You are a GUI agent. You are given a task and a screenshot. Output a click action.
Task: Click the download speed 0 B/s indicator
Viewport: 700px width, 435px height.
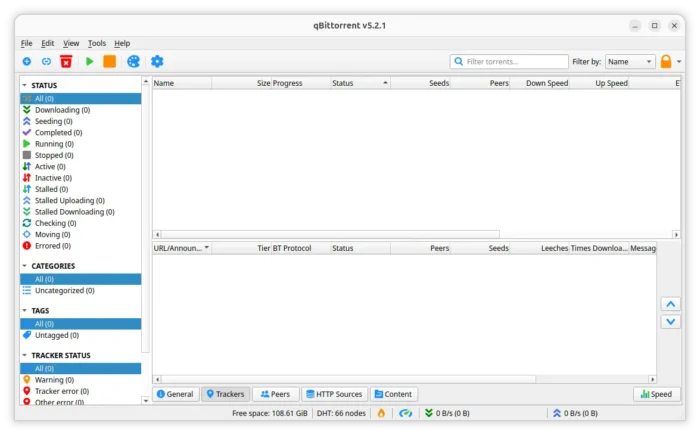(447, 413)
